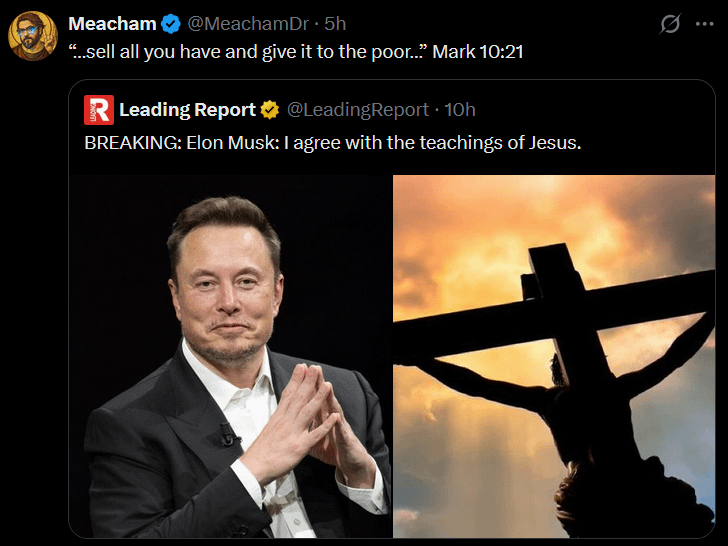Click the Leading Report account name
Viewport: 728px width, 546px height.
(187, 110)
